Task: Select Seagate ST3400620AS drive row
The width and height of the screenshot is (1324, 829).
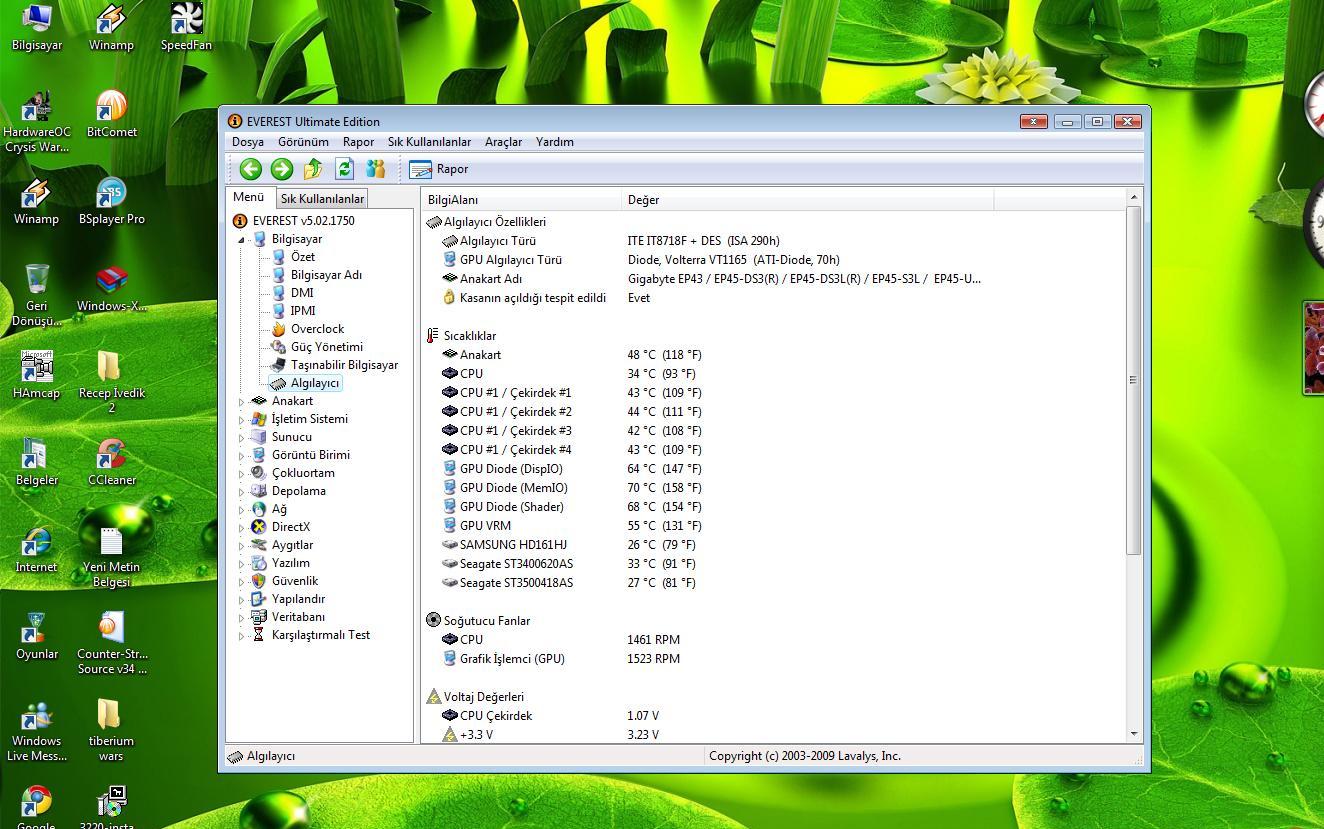Action: tap(773, 564)
